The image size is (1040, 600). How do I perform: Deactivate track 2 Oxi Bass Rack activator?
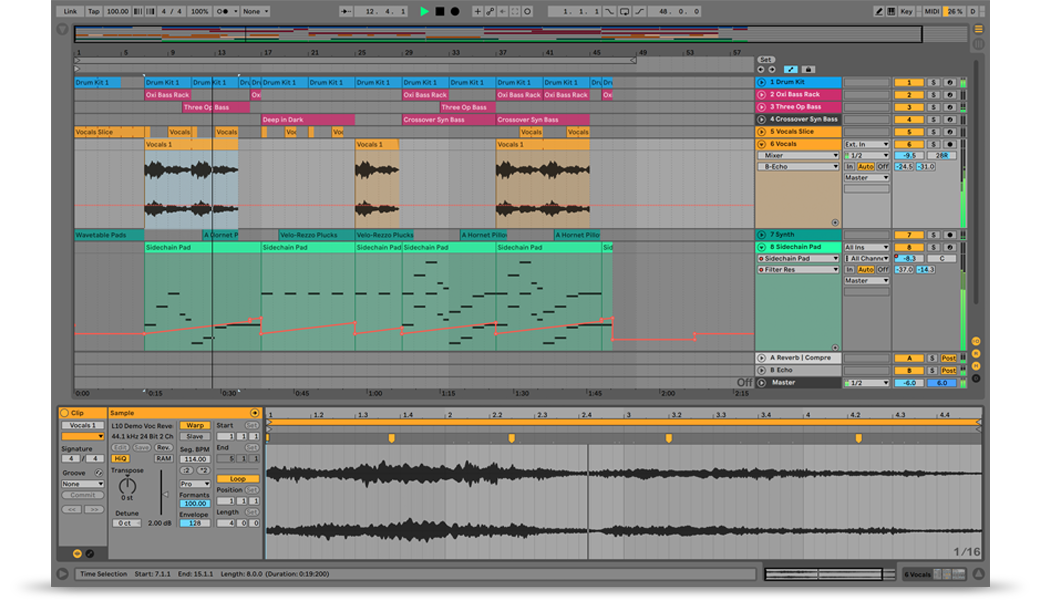(x=909, y=95)
